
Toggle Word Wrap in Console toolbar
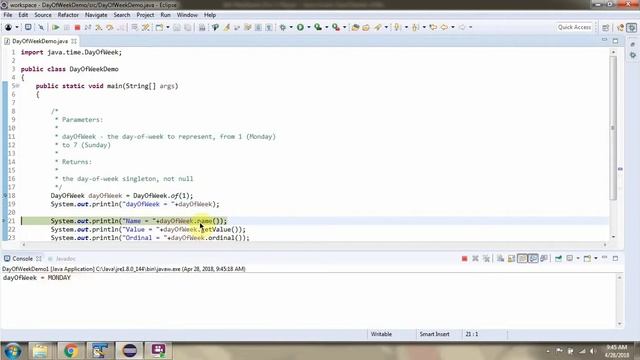[522, 258]
